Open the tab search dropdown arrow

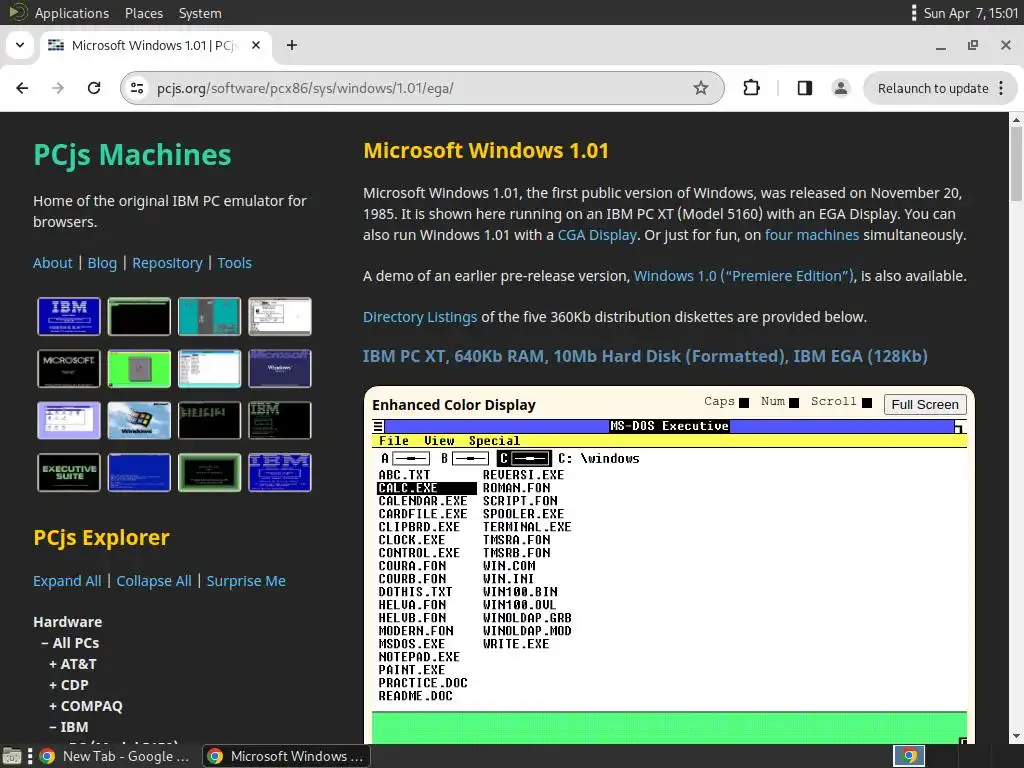pyautogui.click(x=20, y=45)
